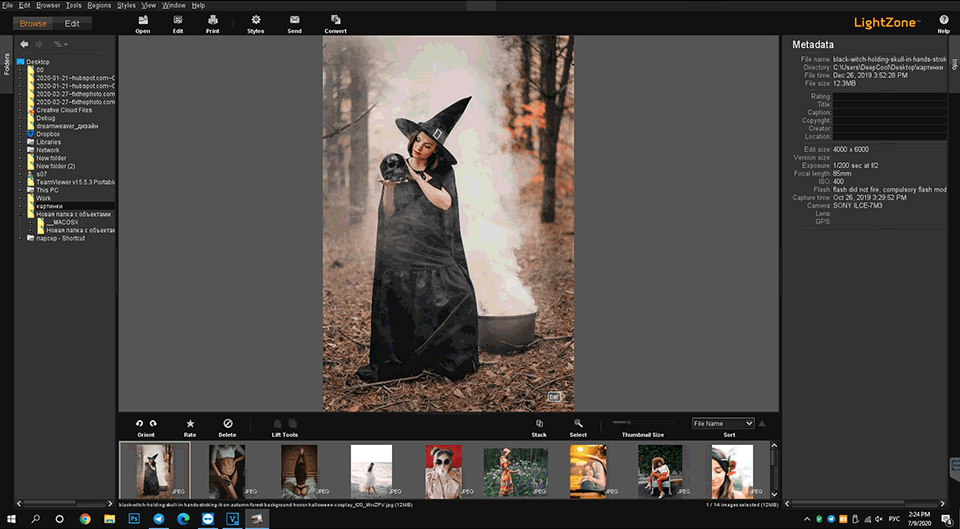The height and width of the screenshot is (529, 960).
Task: Click the left Lift Tools copy icon
Action: [x=277, y=423]
